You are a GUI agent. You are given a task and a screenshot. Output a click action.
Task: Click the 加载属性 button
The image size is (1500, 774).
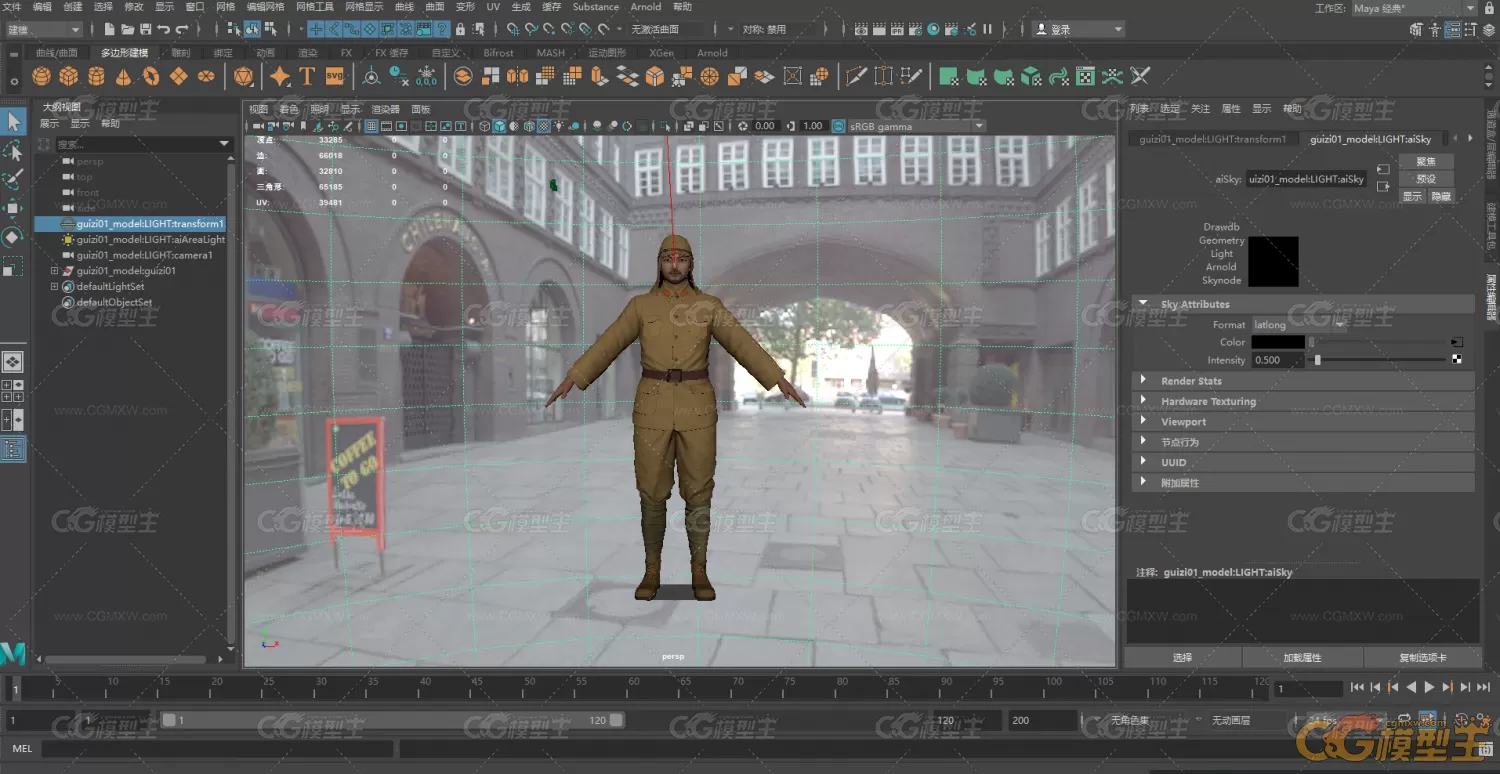(x=1302, y=658)
